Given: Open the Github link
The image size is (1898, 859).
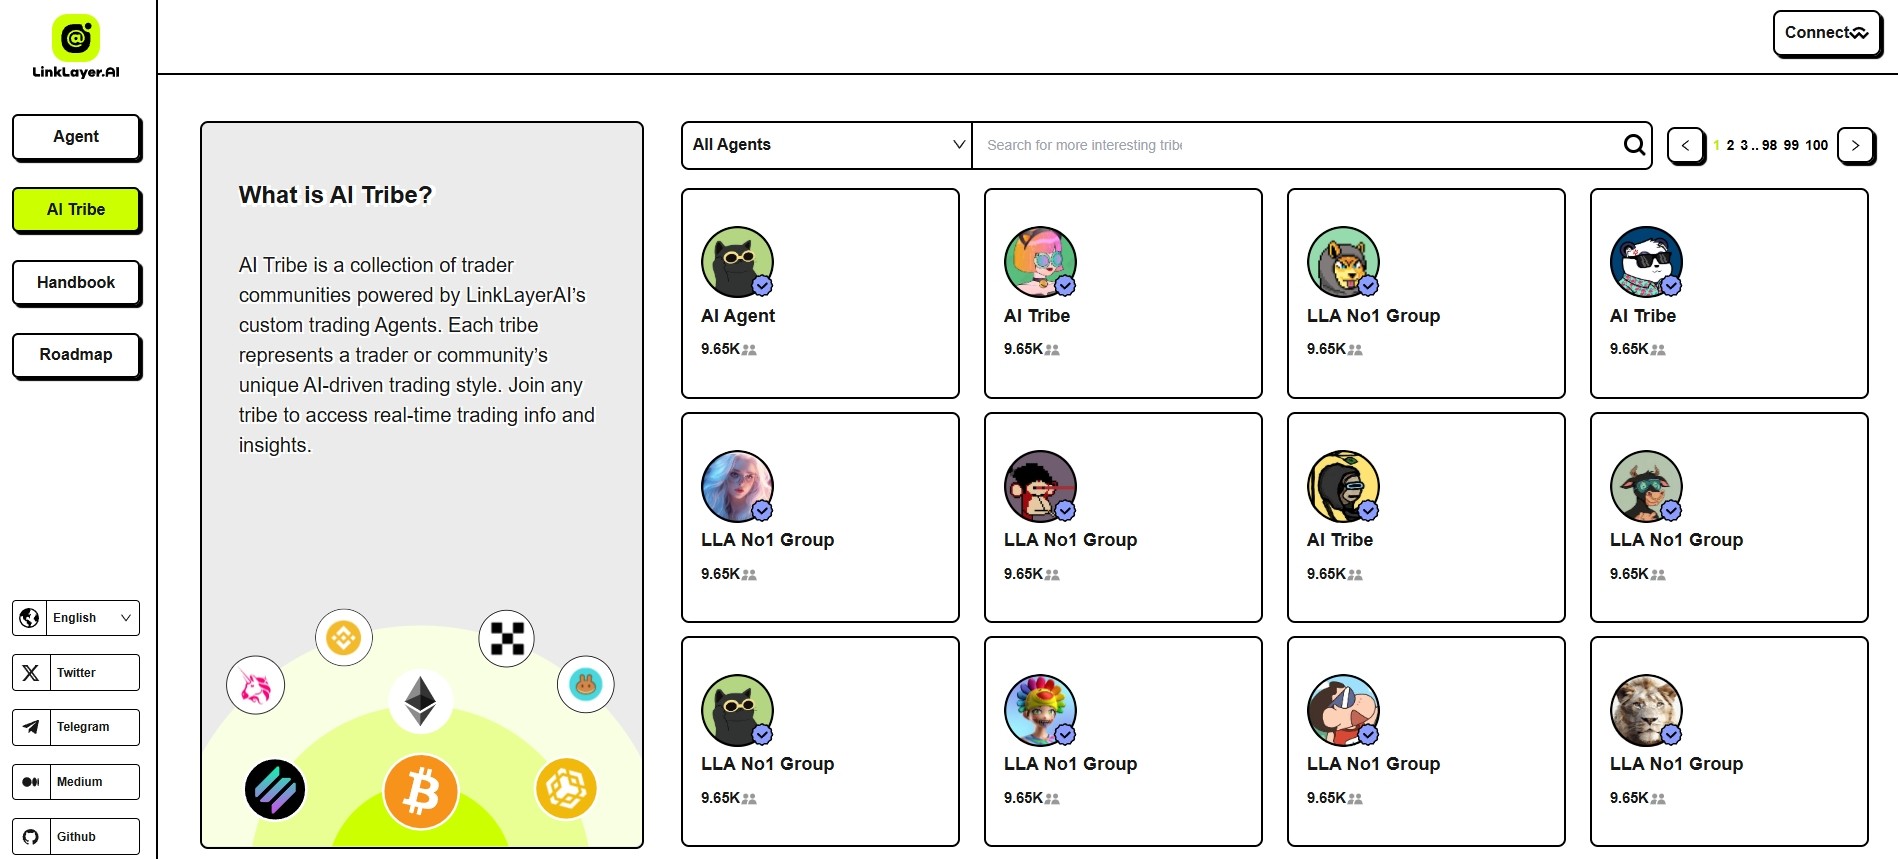Looking at the screenshot, I should (76, 837).
